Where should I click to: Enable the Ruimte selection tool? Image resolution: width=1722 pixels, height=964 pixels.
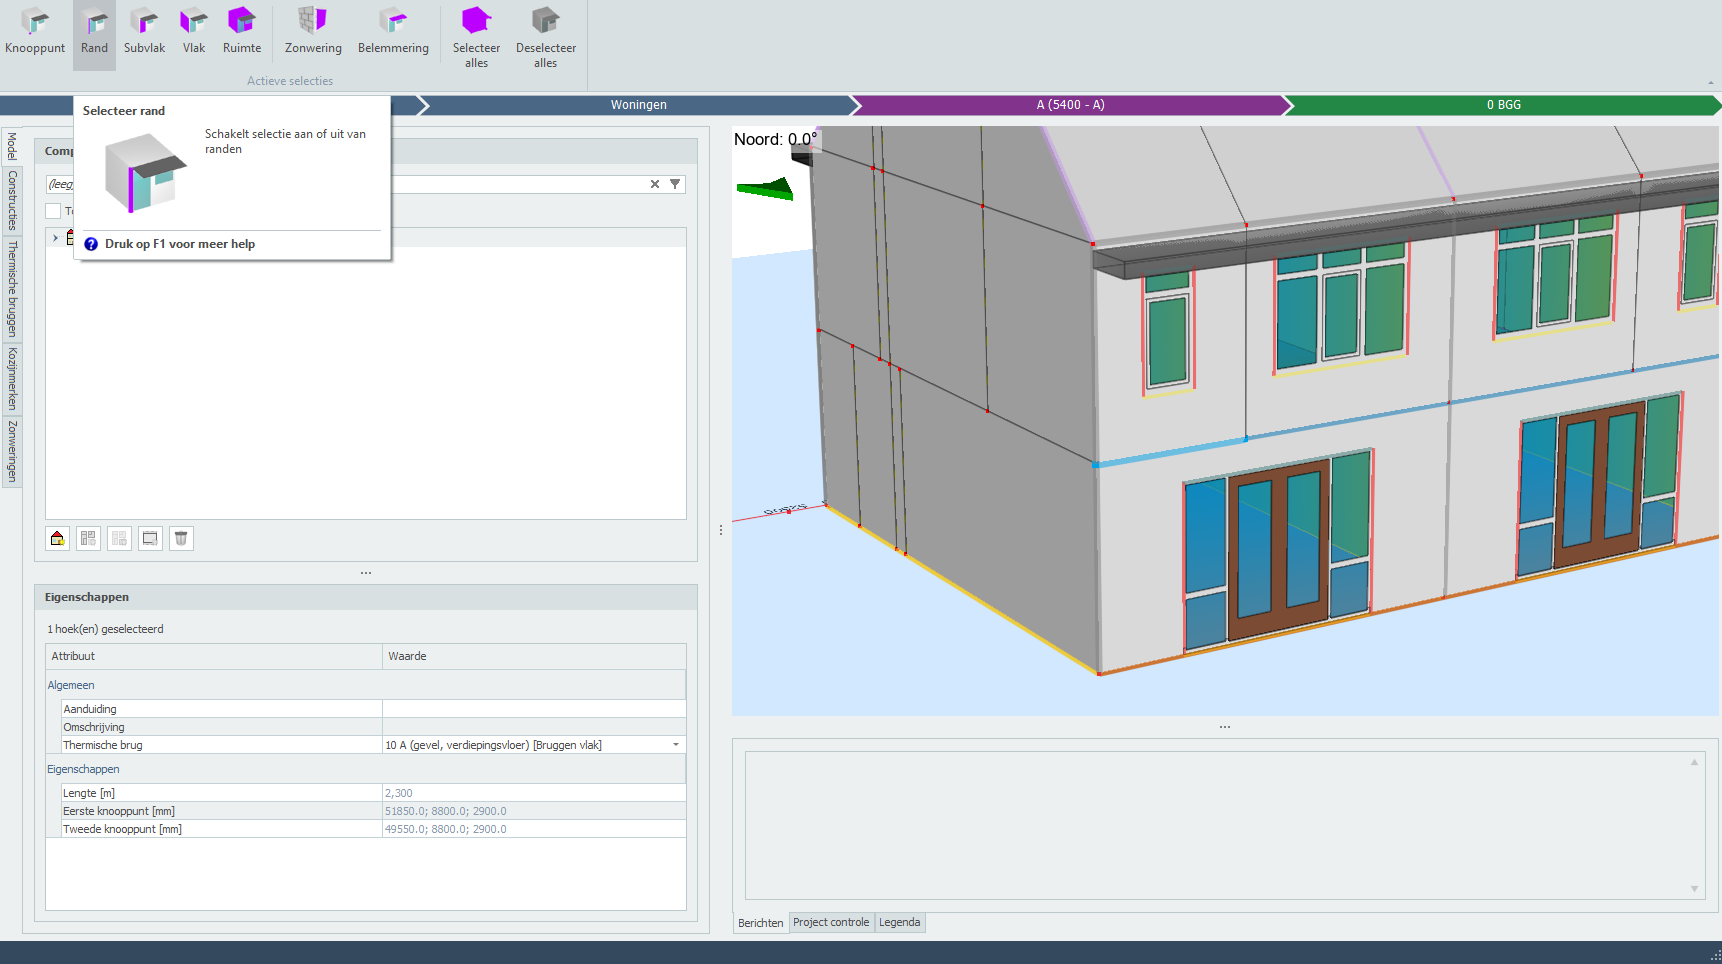[242, 32]
